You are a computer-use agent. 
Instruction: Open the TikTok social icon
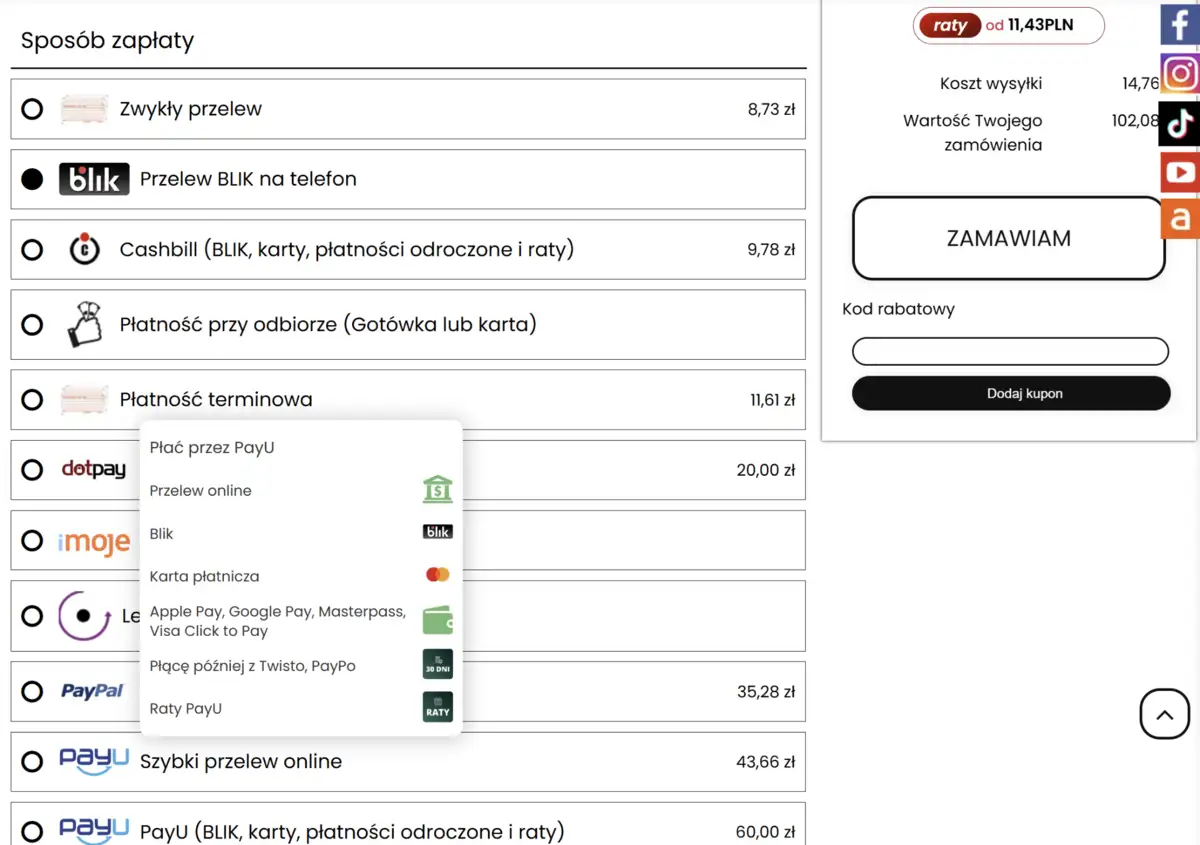coord(1180,123)
